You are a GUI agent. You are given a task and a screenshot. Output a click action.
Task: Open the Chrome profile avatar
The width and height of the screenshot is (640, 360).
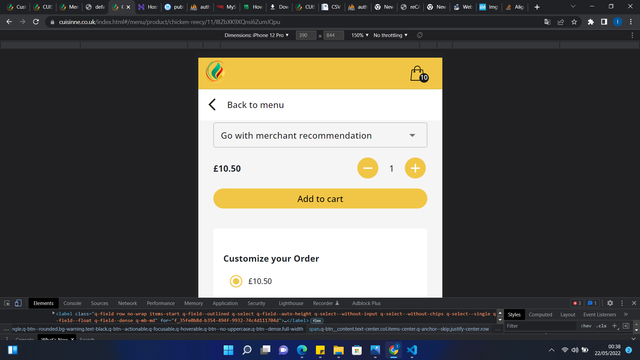tap(618, 22)
